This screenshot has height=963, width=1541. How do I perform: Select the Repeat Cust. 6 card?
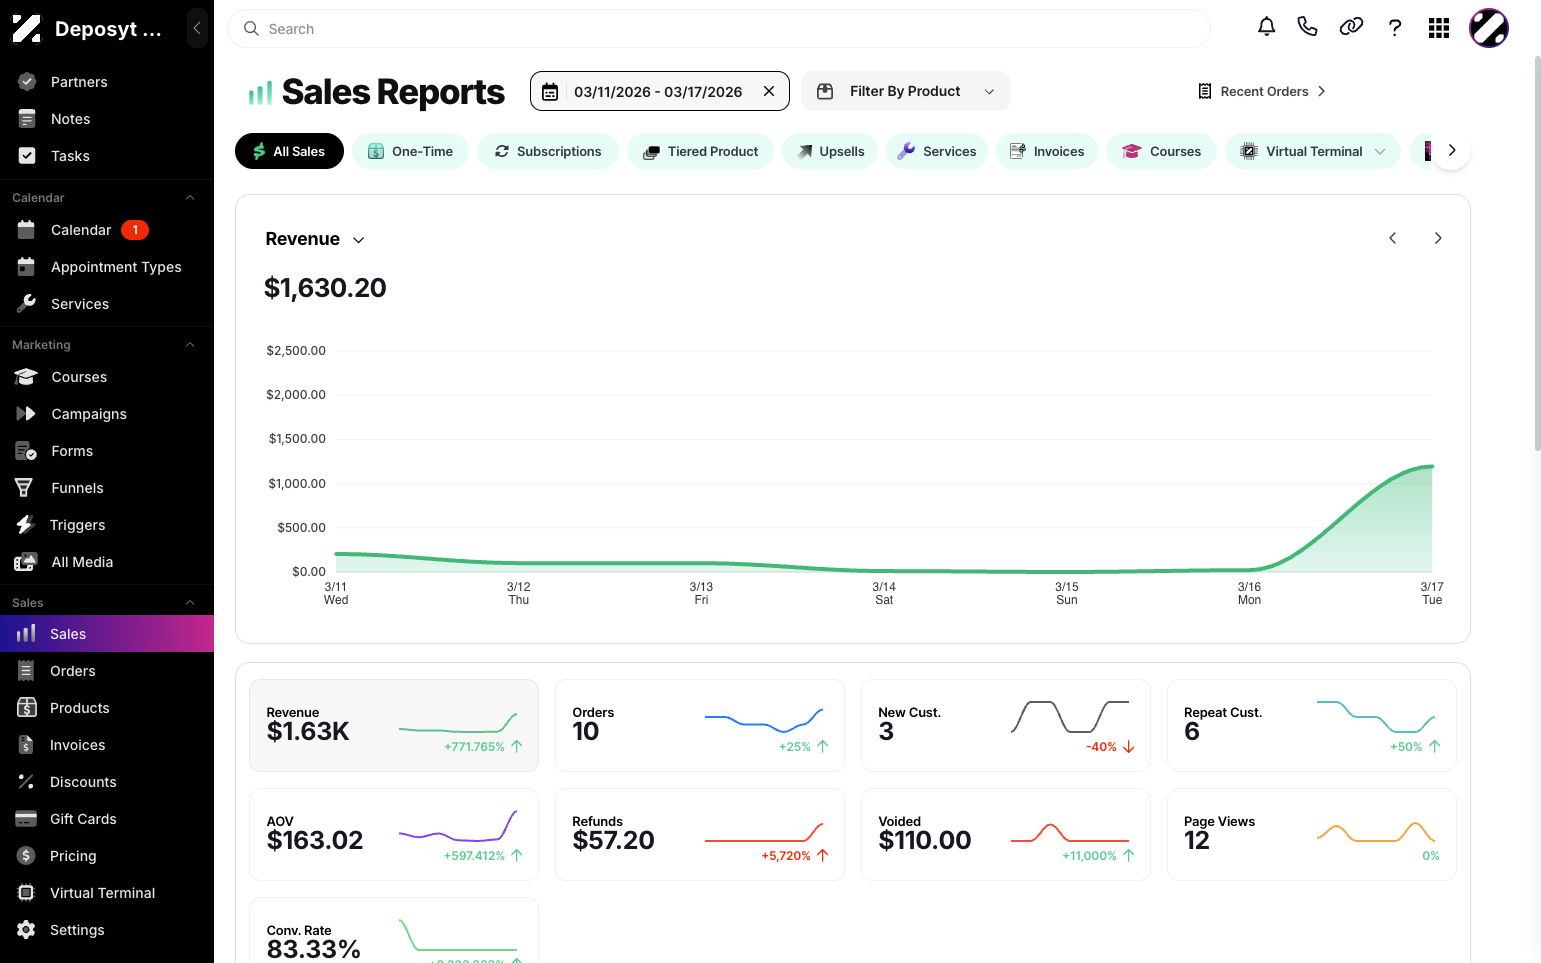click(1312, 726)
